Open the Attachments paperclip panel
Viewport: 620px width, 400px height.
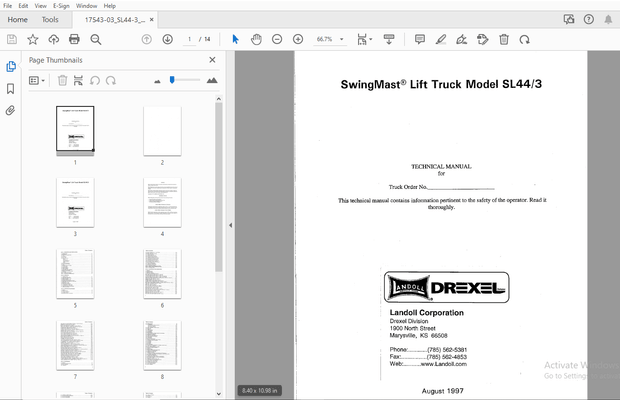pyautogui.click(x=11, y=110)
